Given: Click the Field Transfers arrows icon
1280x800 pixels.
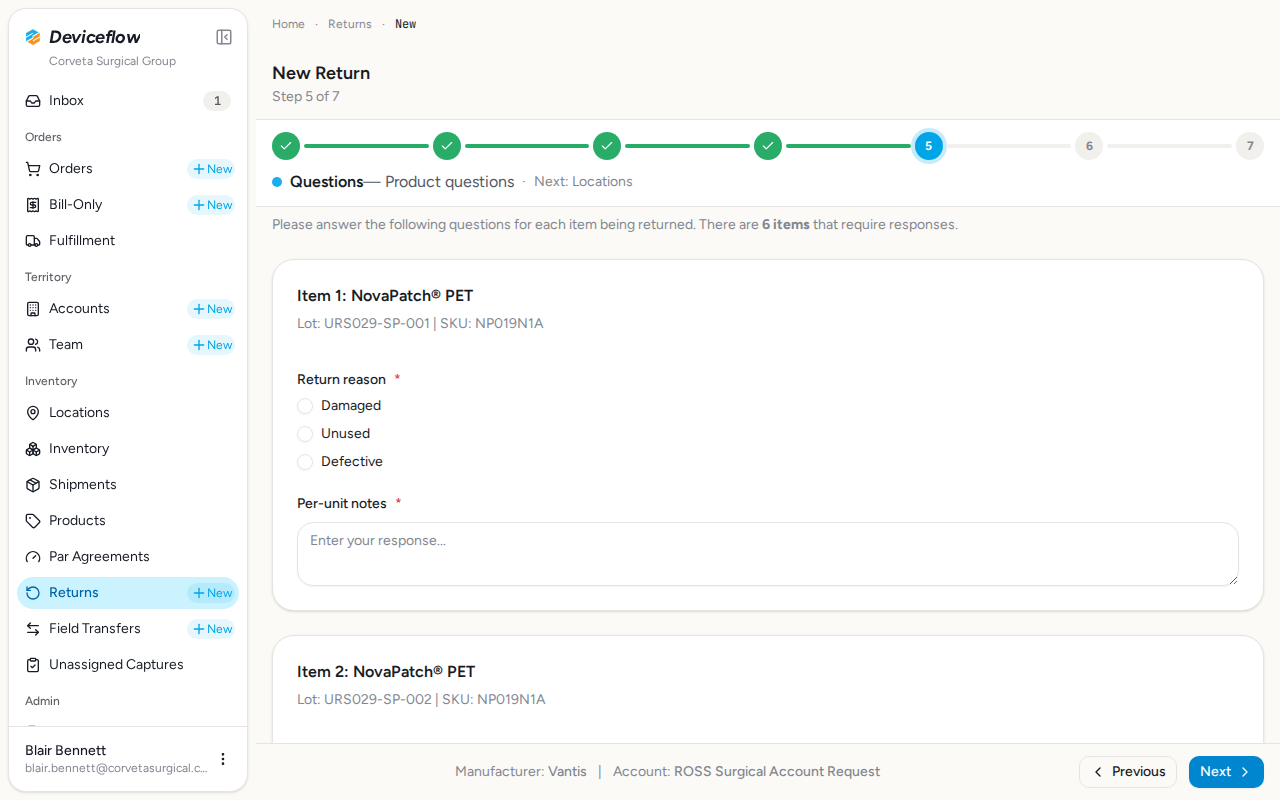Looking at the screenshot, I should coord(33,629).
